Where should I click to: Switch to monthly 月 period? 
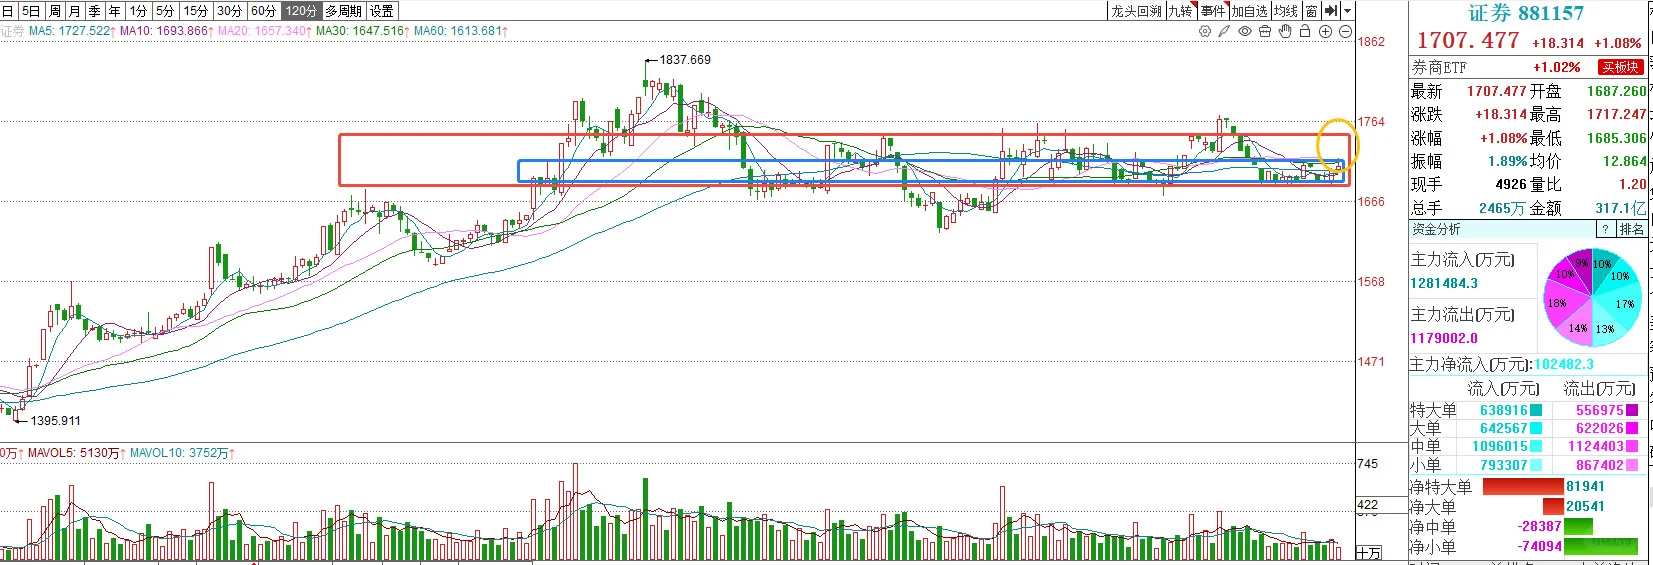[74, 11]
